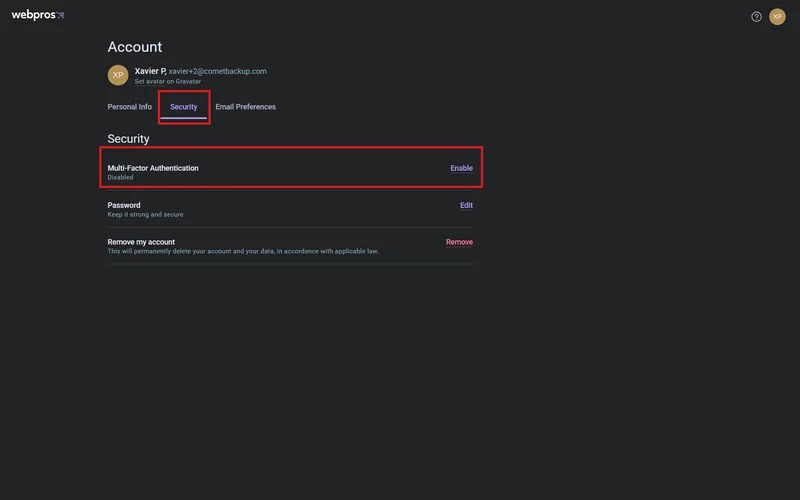The height and width of the screenshot is (500, 800).
Task: Click the permanent deletion warning text
Action: [243, 252]
